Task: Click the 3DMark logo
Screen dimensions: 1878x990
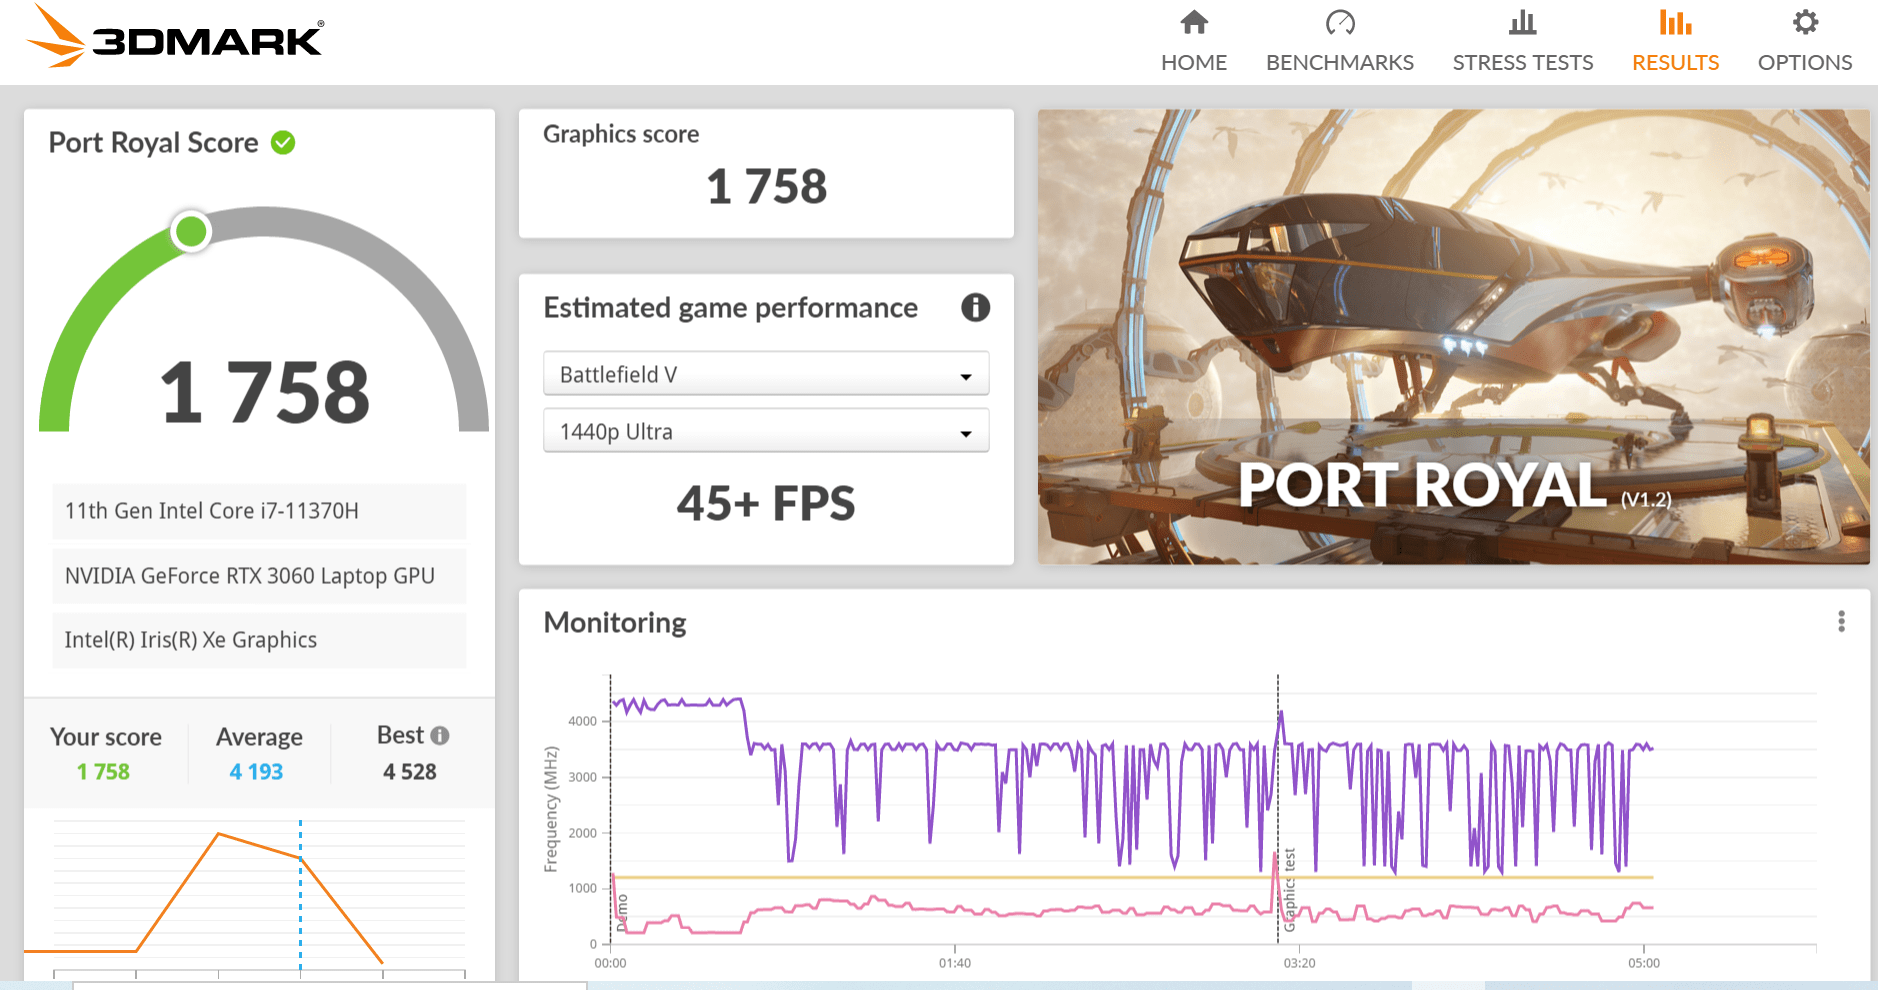Action: click(x=175, y=38)
